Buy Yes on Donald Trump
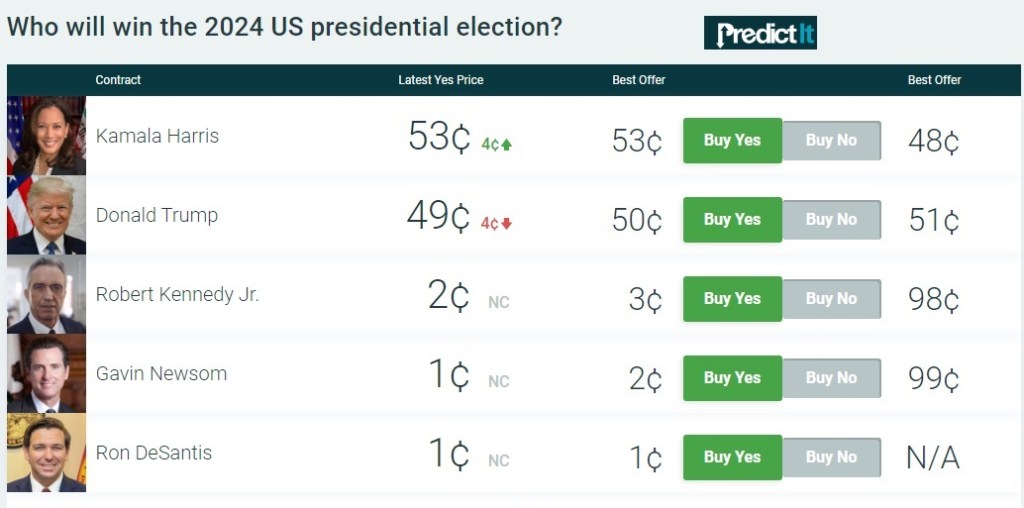The height and width of the screenshot is (508, 1024). pos(732,219)
